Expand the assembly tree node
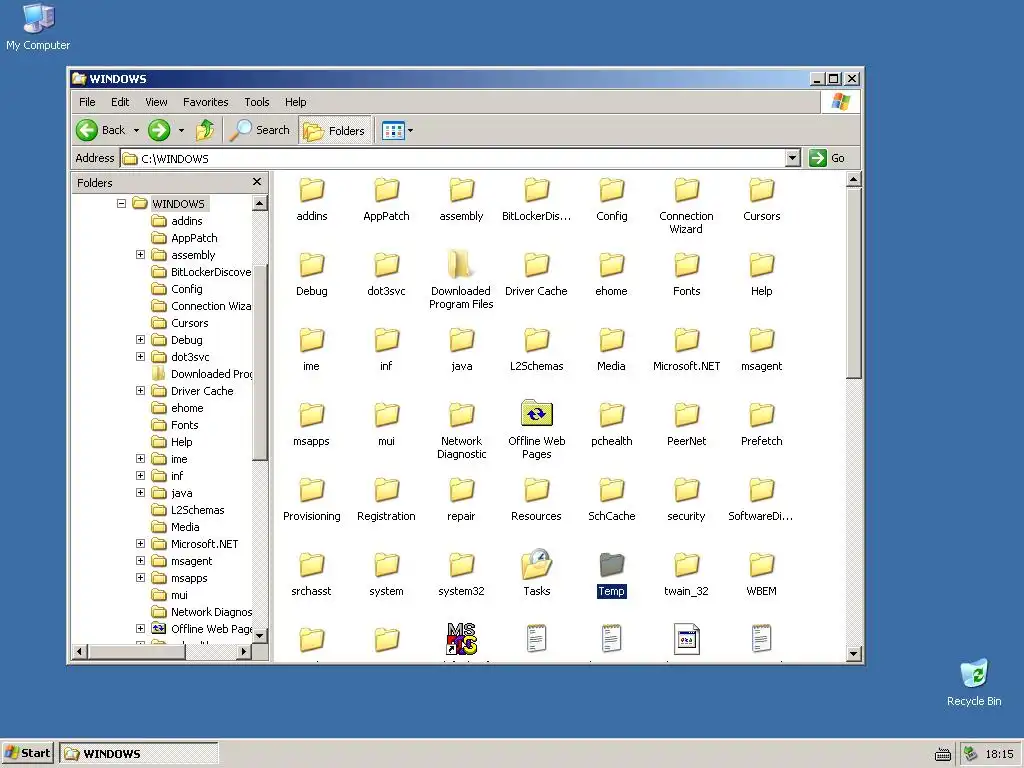 tap(140, 254)
